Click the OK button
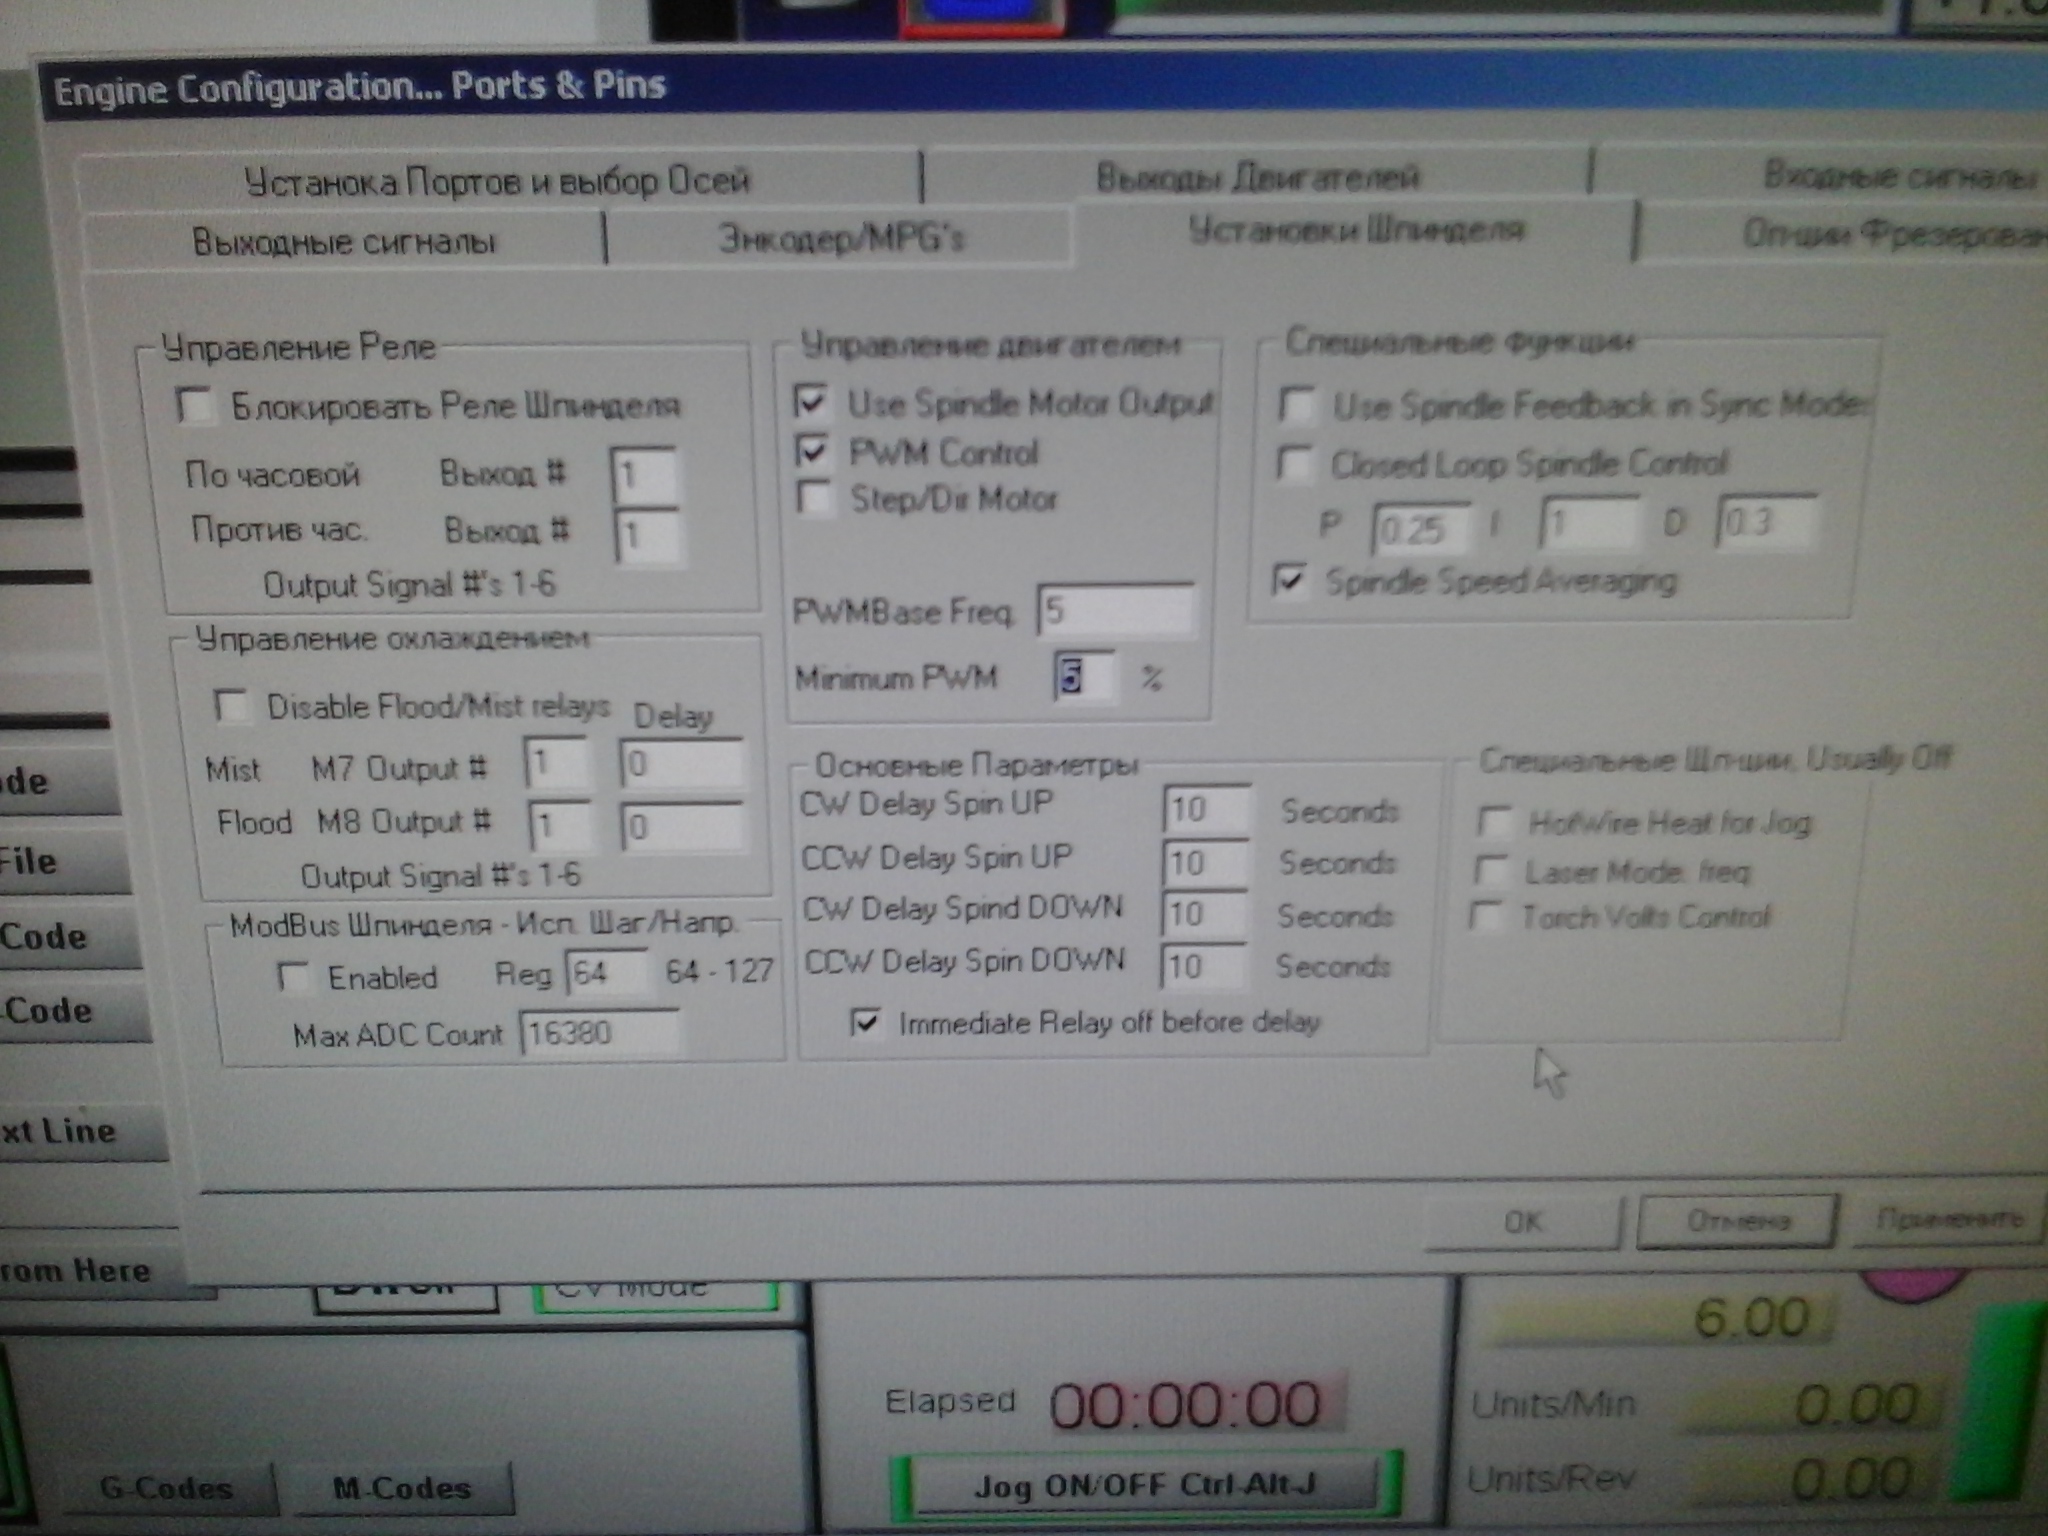The image size is (2048, 1536). [1522, 1222]
